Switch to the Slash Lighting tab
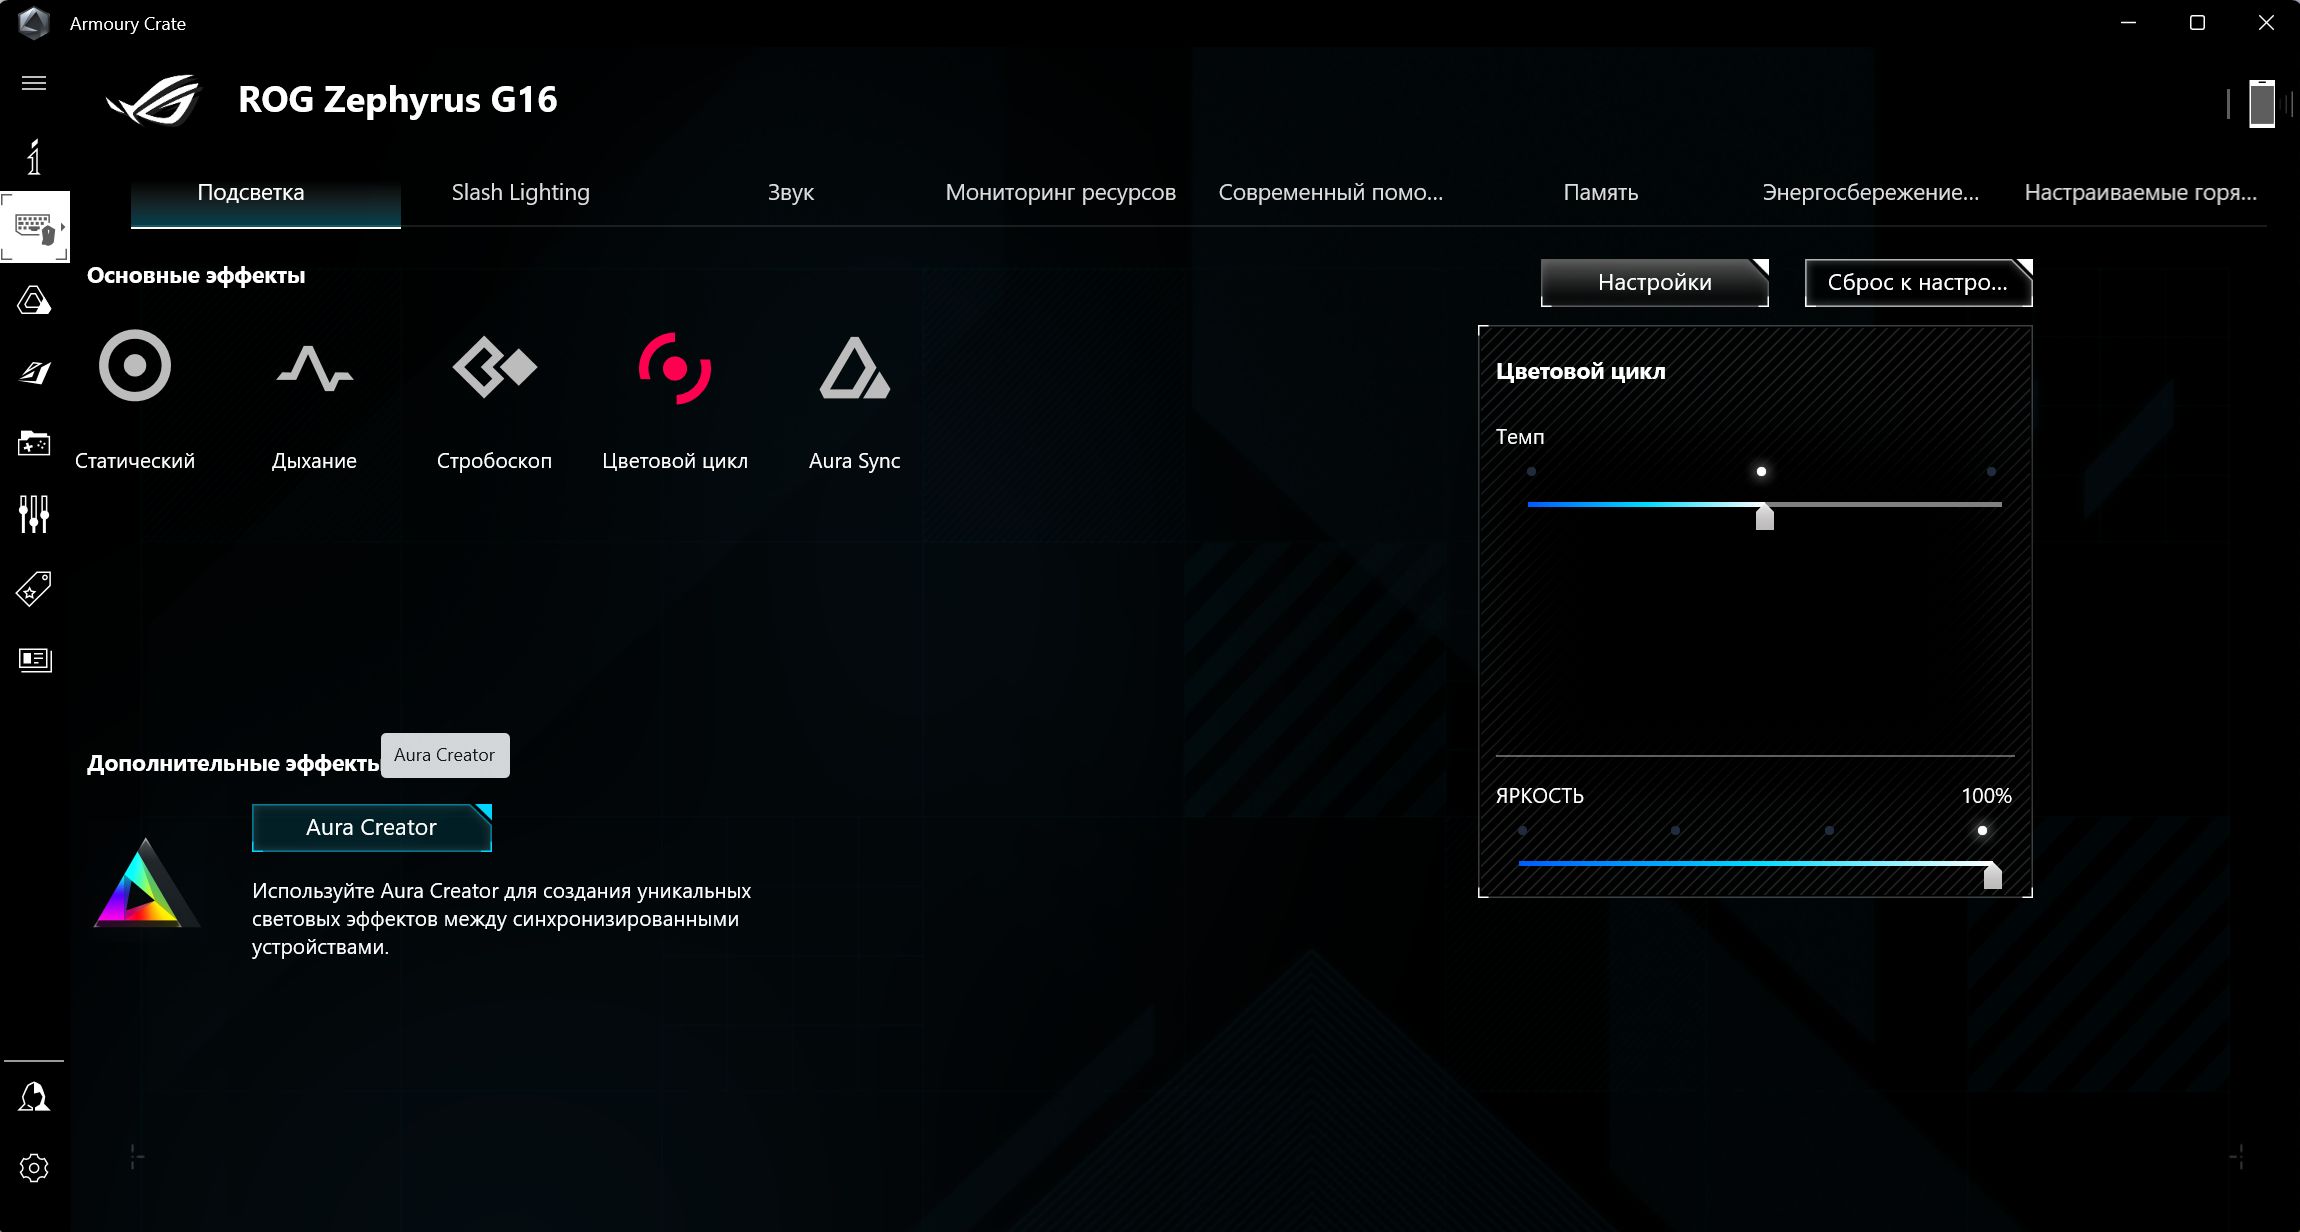The height and width of the screenshot is (1232, 2300). 521,192
